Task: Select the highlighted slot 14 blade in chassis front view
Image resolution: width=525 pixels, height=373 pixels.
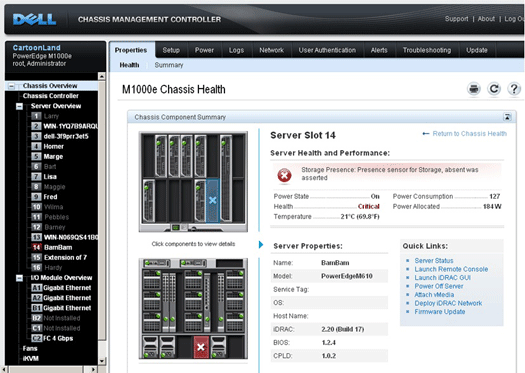Action: 213,201
